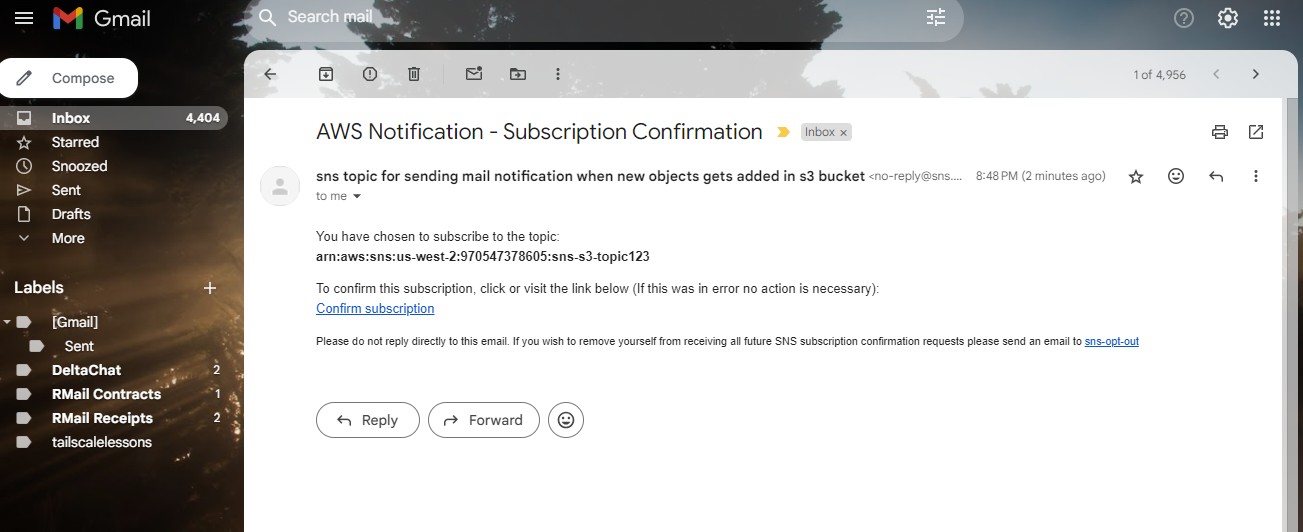Toggle the importance marker beside the subject
This screenshot has width=1303, height=532.
[x=783, y=132]
